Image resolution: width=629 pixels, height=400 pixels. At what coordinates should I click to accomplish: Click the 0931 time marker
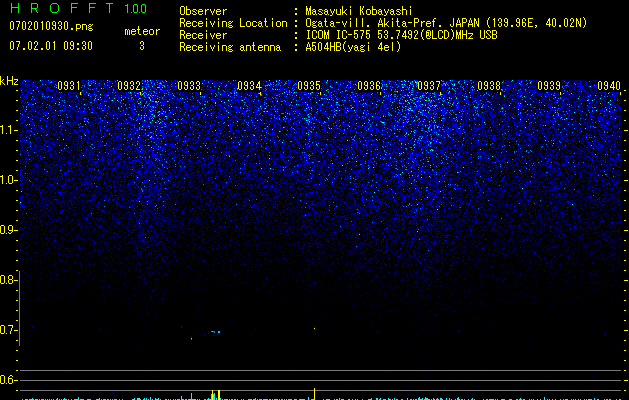[69, 85]
